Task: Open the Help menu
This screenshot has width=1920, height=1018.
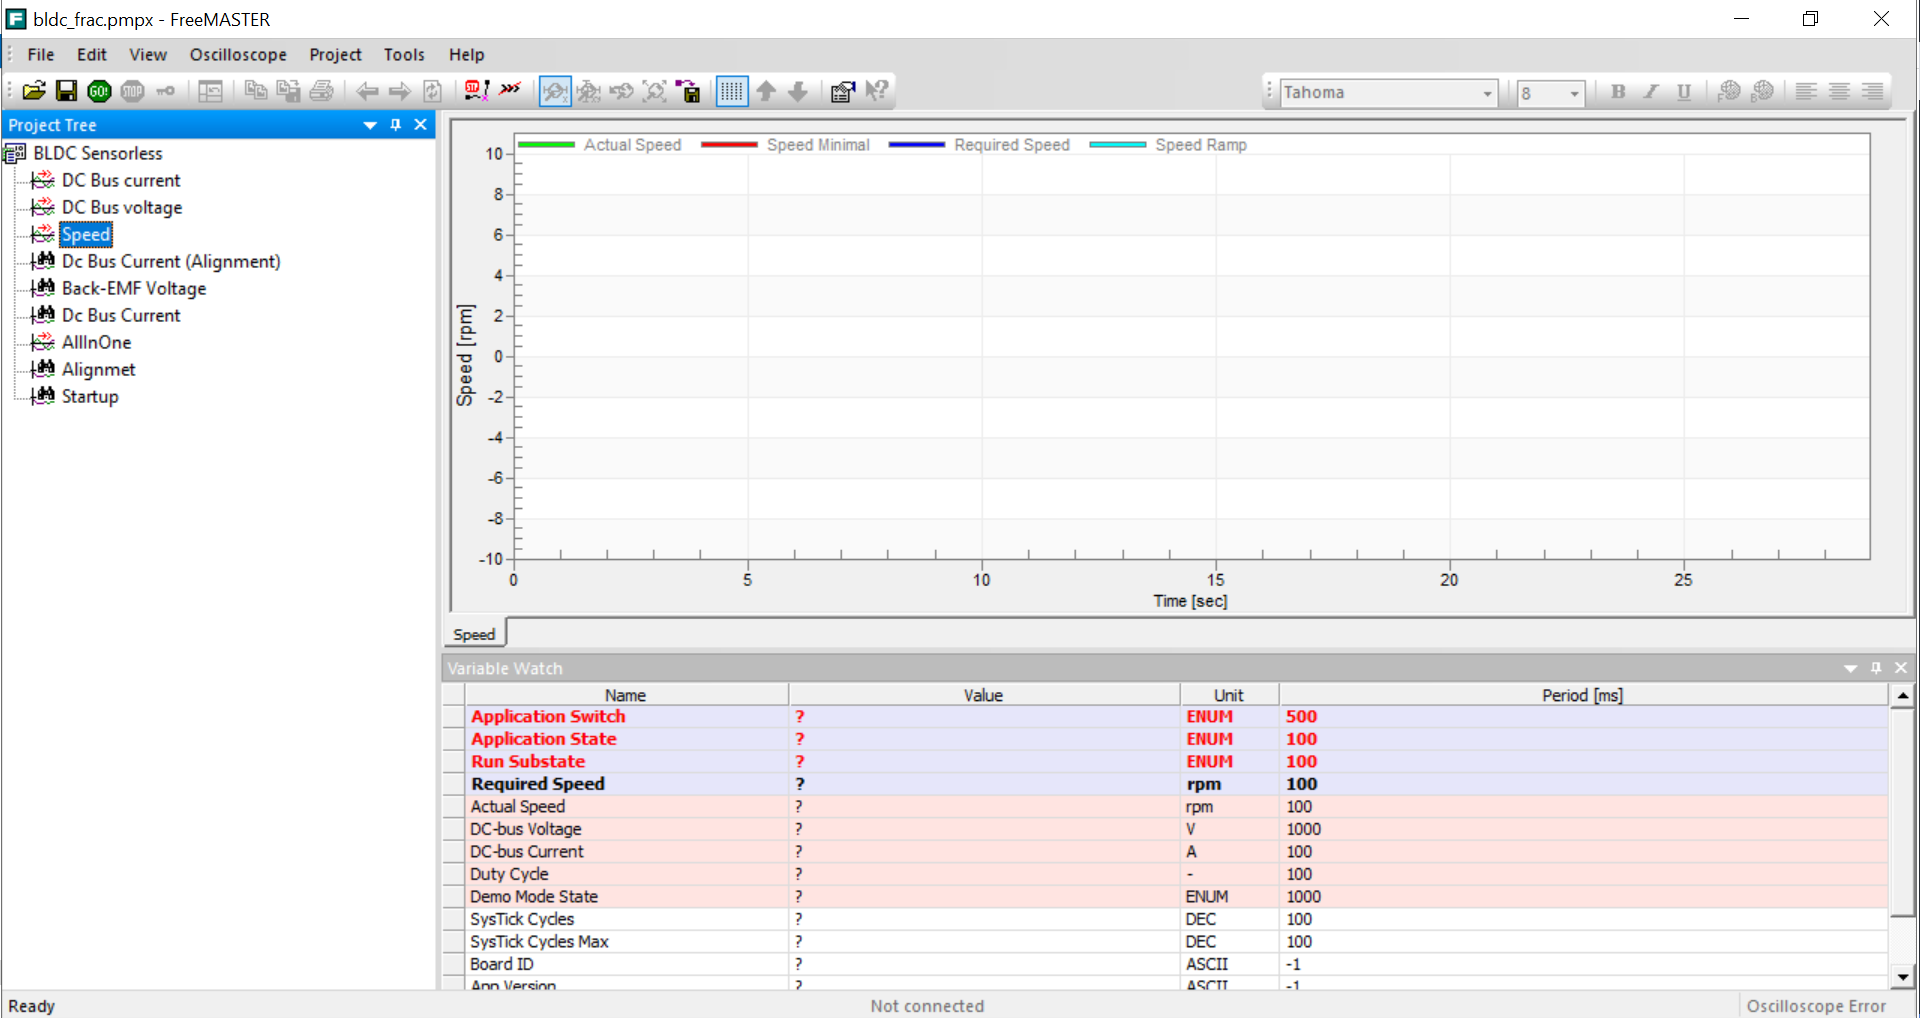Action: [x=466, y=55]
